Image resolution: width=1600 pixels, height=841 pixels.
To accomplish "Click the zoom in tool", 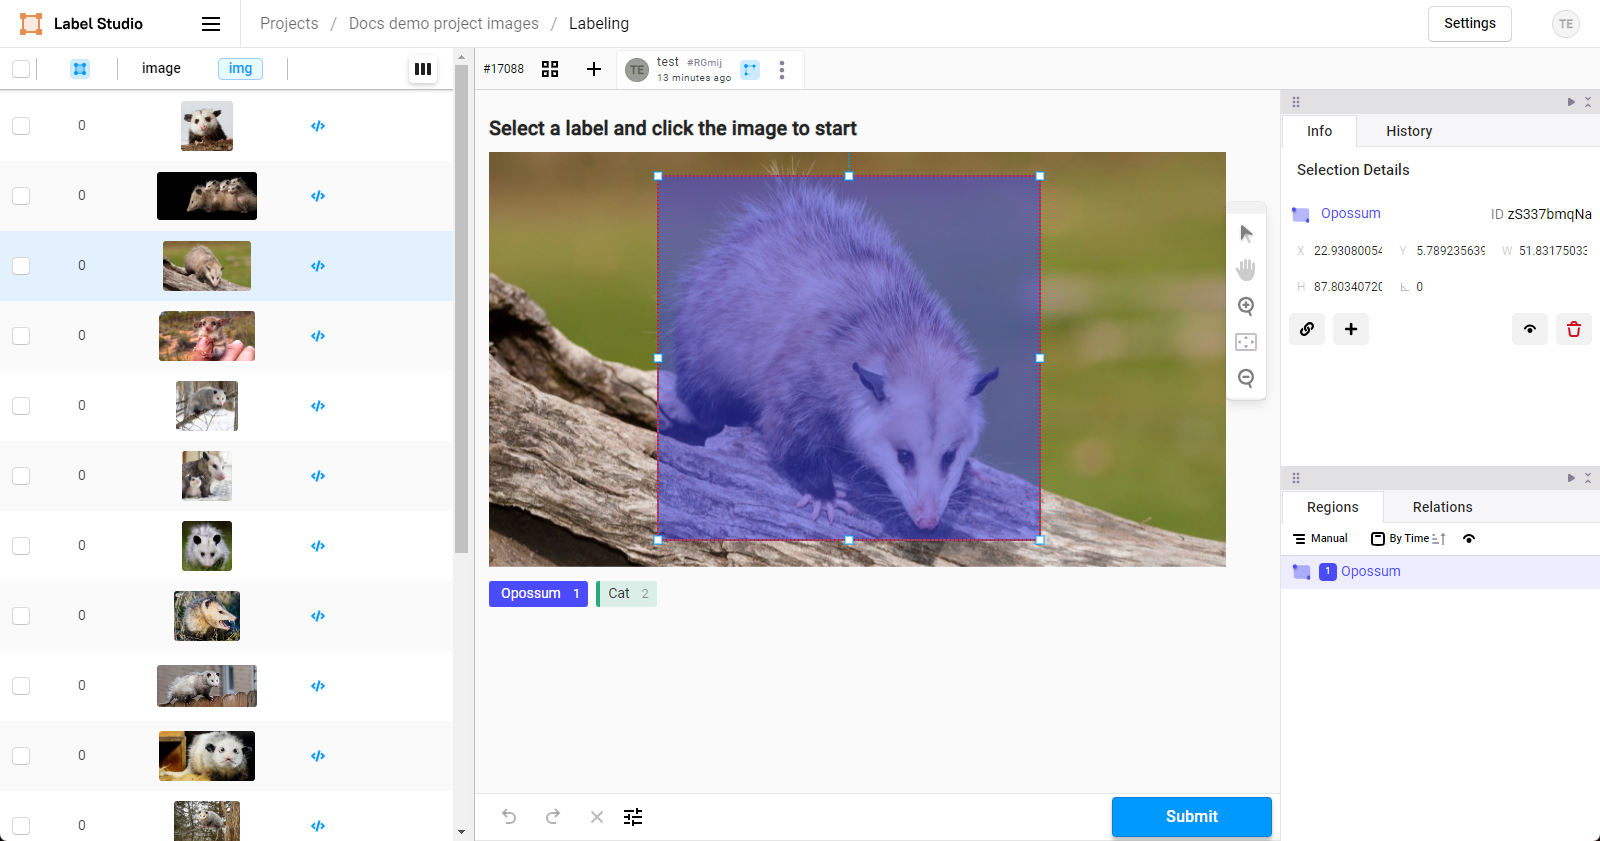I will (1246, 306).
